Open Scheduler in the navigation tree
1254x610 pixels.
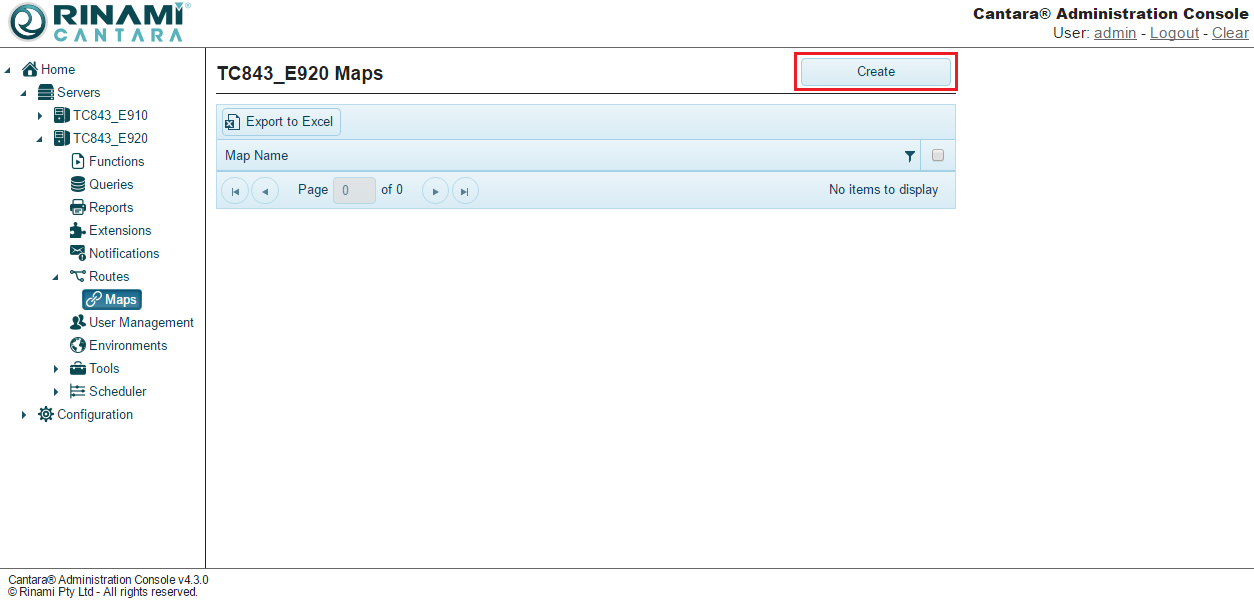click(117, 392)
